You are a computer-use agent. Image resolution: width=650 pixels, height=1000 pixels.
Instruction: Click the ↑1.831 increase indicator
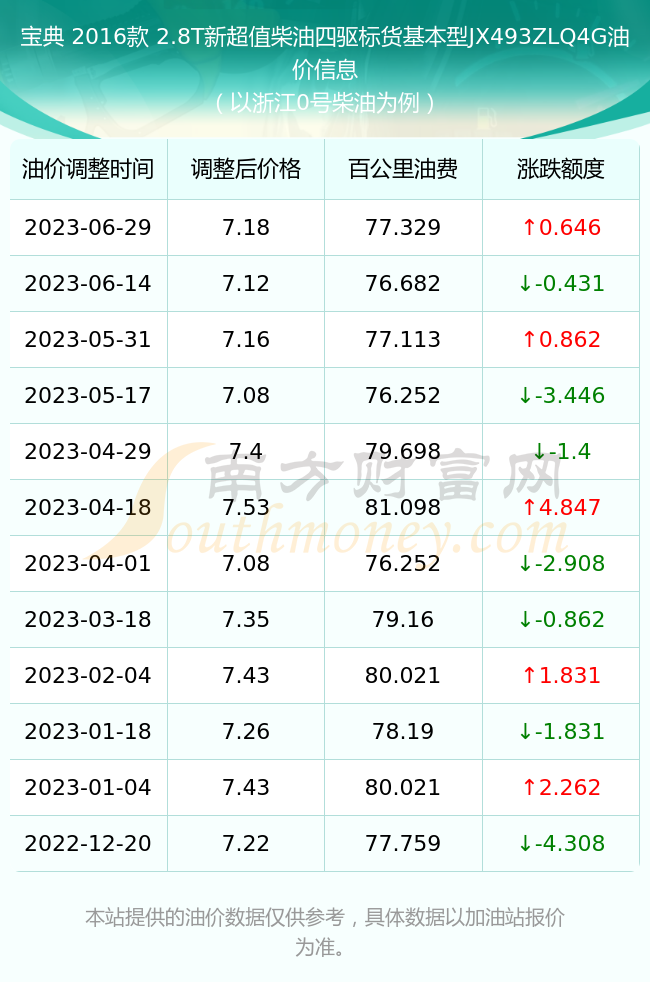click(561, 675)
